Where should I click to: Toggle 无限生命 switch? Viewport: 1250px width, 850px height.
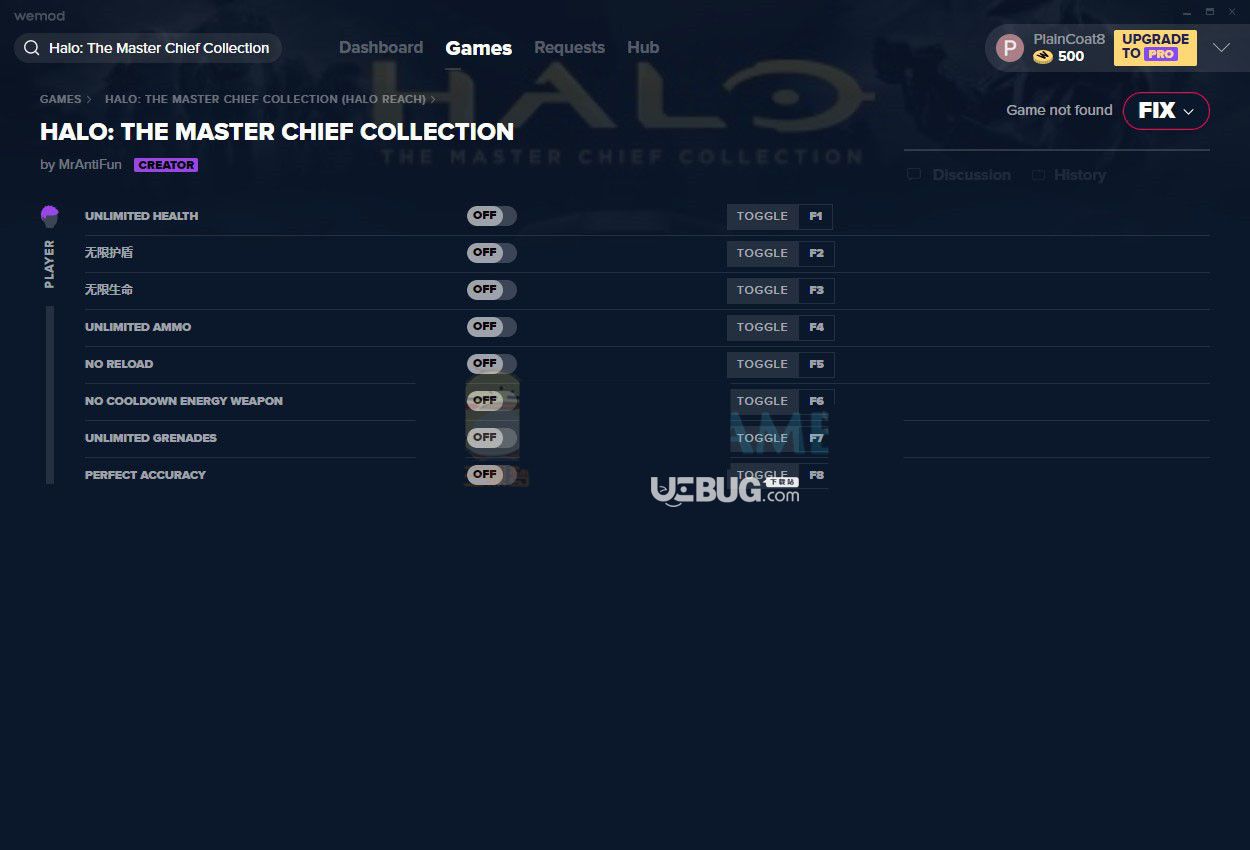[492, 290]
